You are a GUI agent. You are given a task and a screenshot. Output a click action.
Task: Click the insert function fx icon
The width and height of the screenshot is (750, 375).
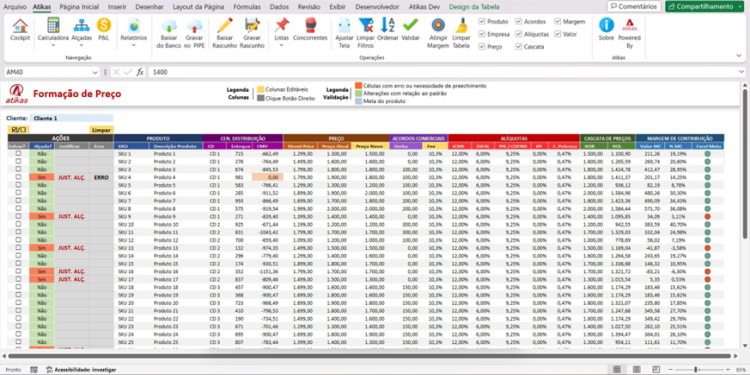[140, 72]
